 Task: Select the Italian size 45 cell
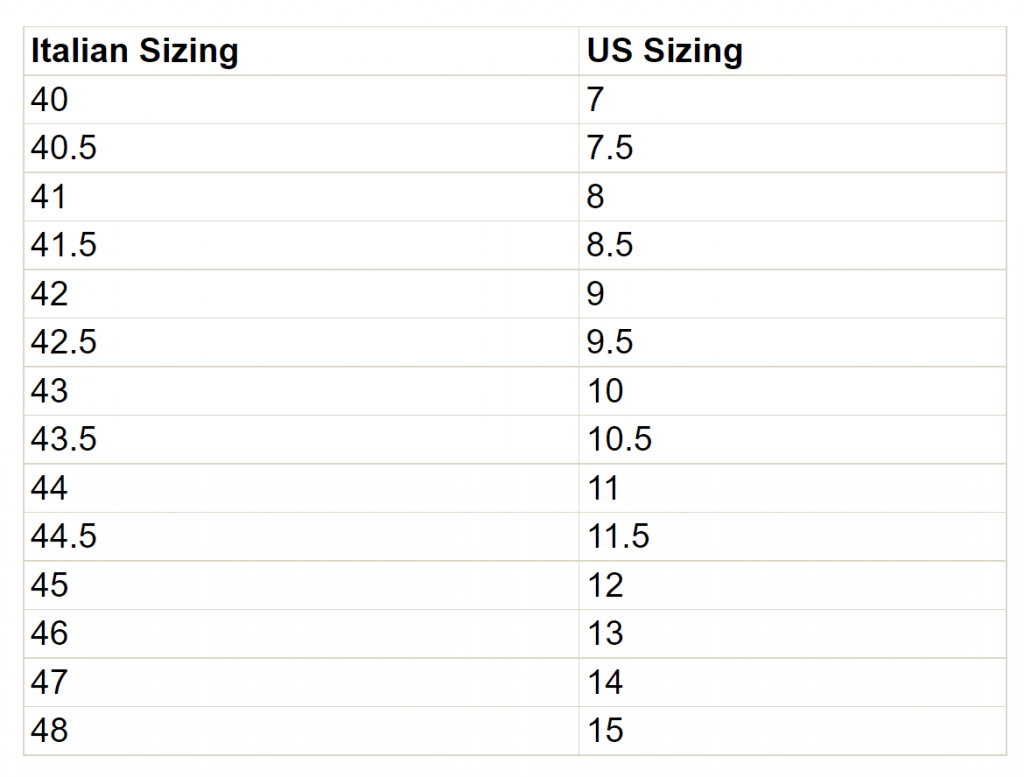pos(301,585)
